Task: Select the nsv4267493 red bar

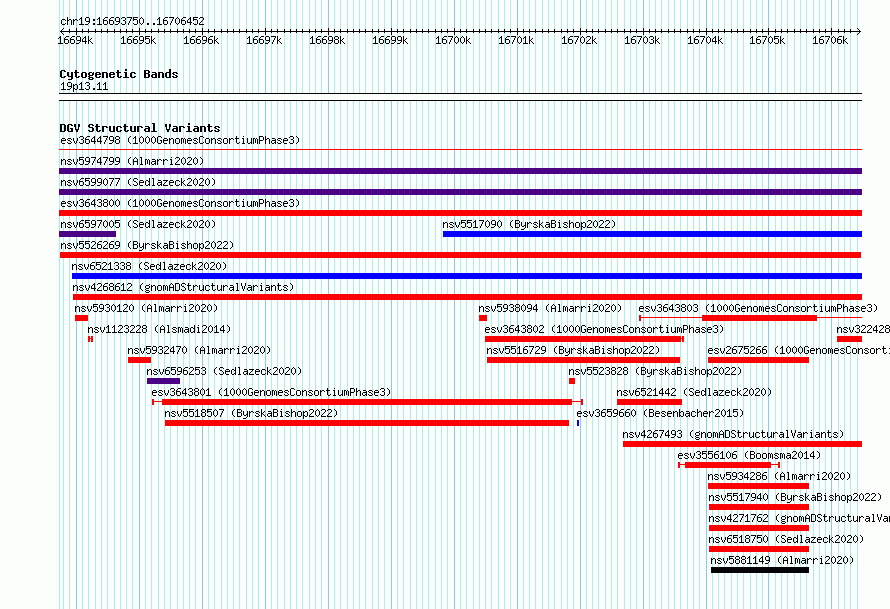Action: (x=742, y=444)
